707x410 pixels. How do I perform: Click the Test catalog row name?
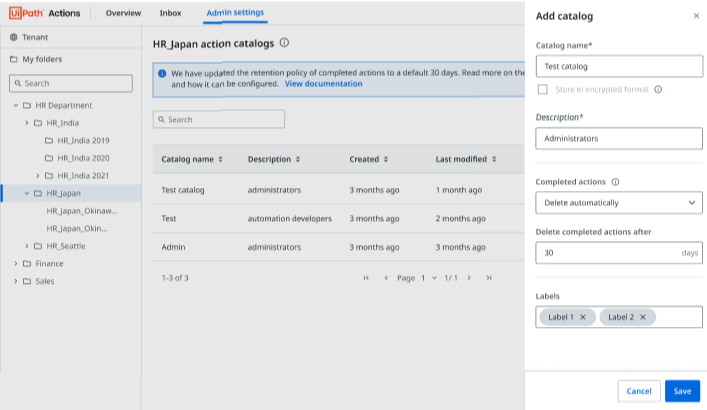[x=183, y=190]
